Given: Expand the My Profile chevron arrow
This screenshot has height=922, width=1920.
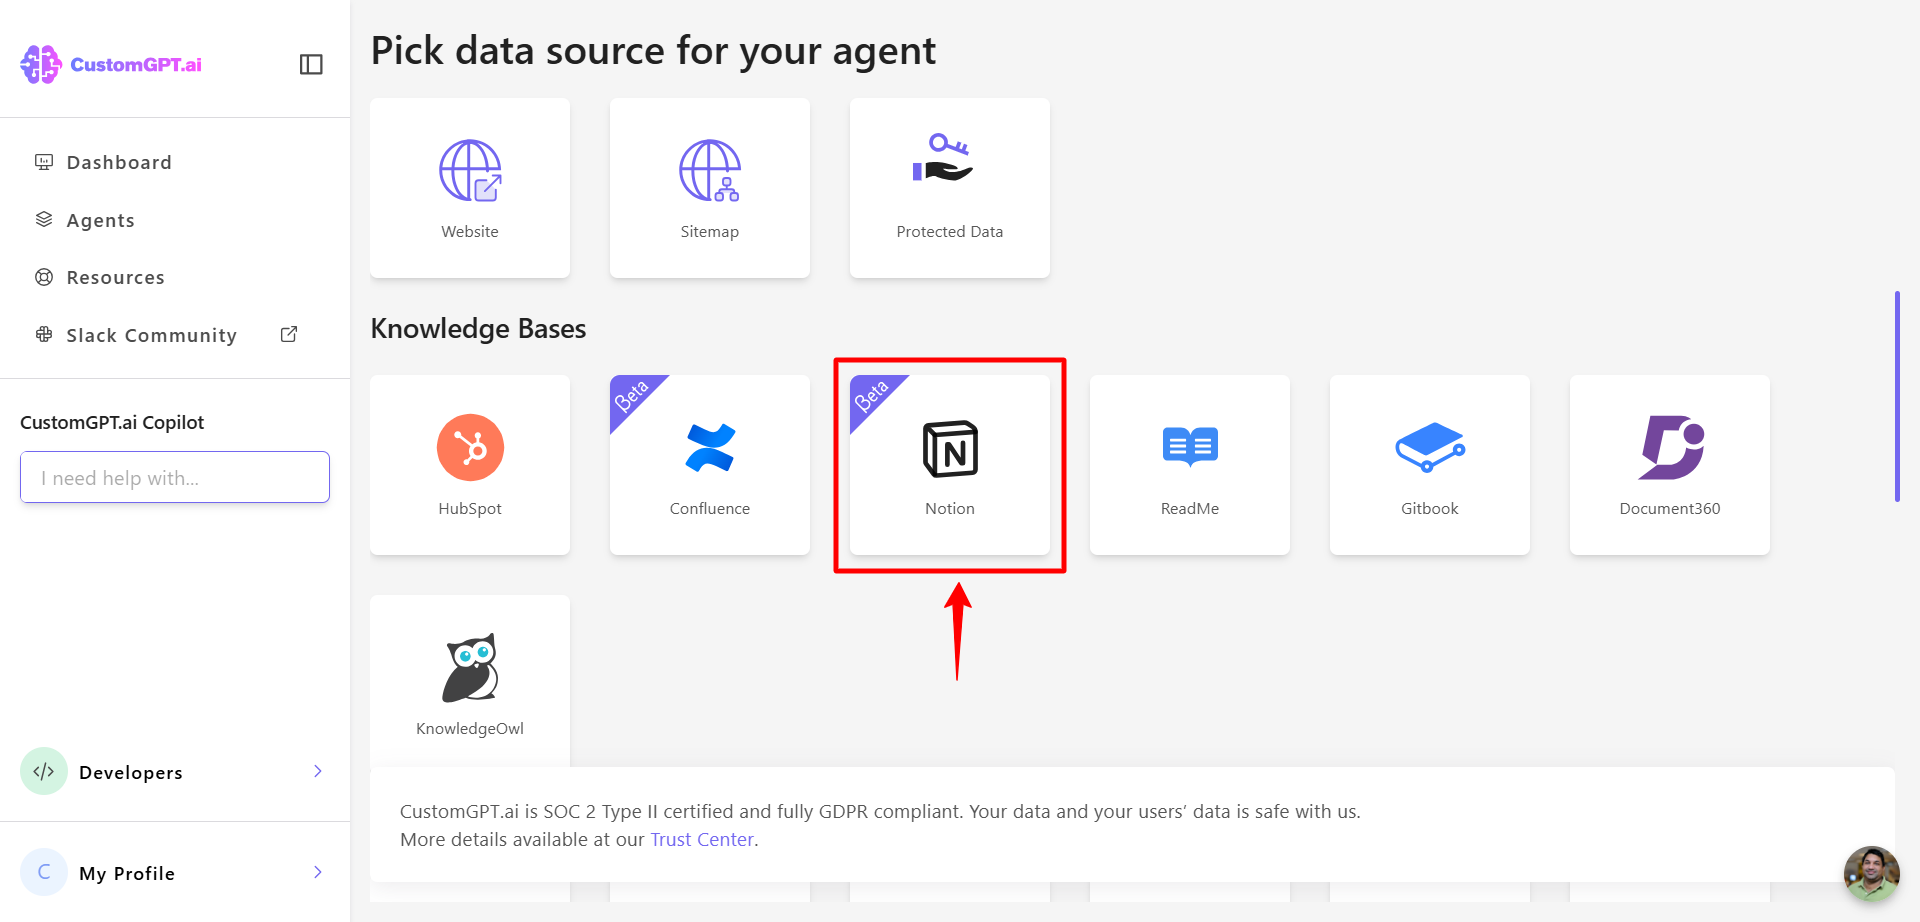Looking at the screenshot, I should point(318,872).
